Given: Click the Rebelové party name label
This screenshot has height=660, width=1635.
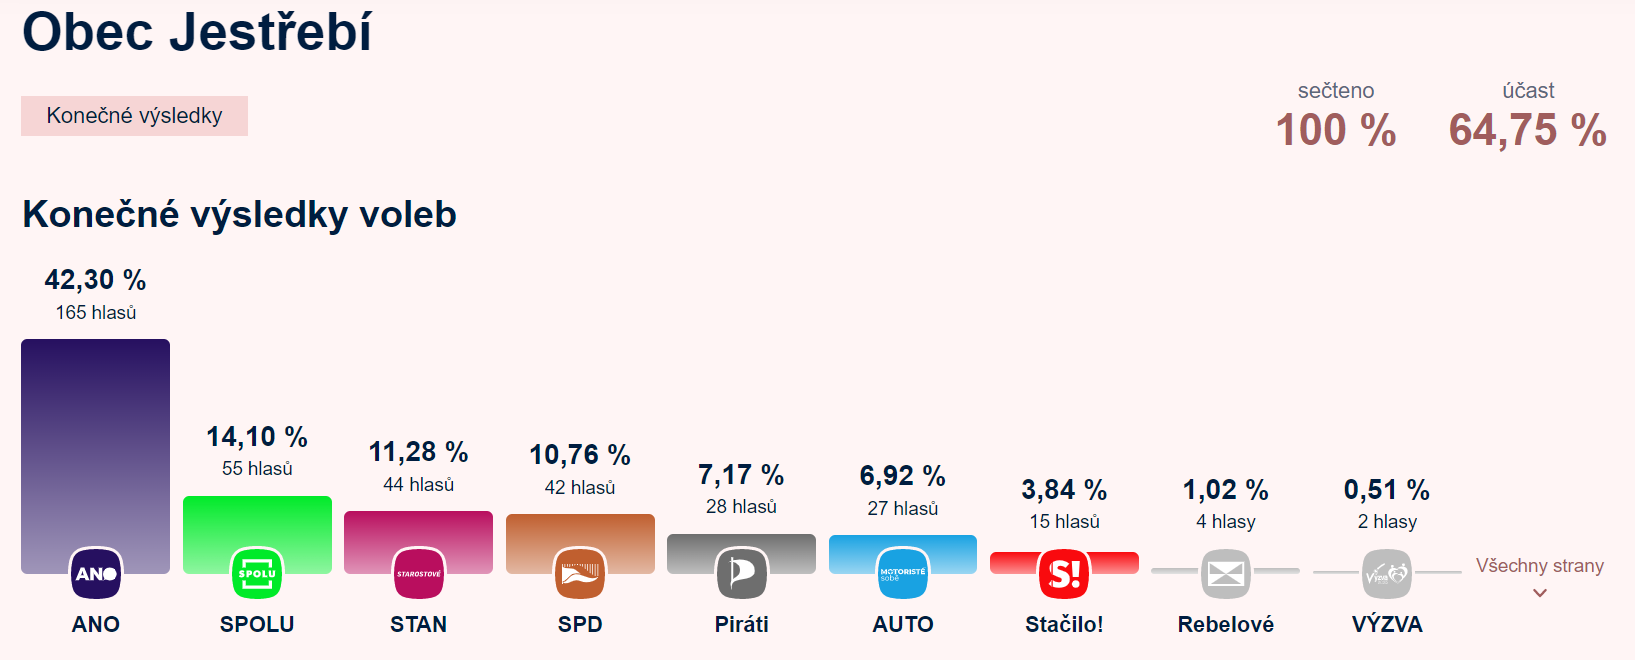Looking at the screenshot, I should [x=1226, y=625].
